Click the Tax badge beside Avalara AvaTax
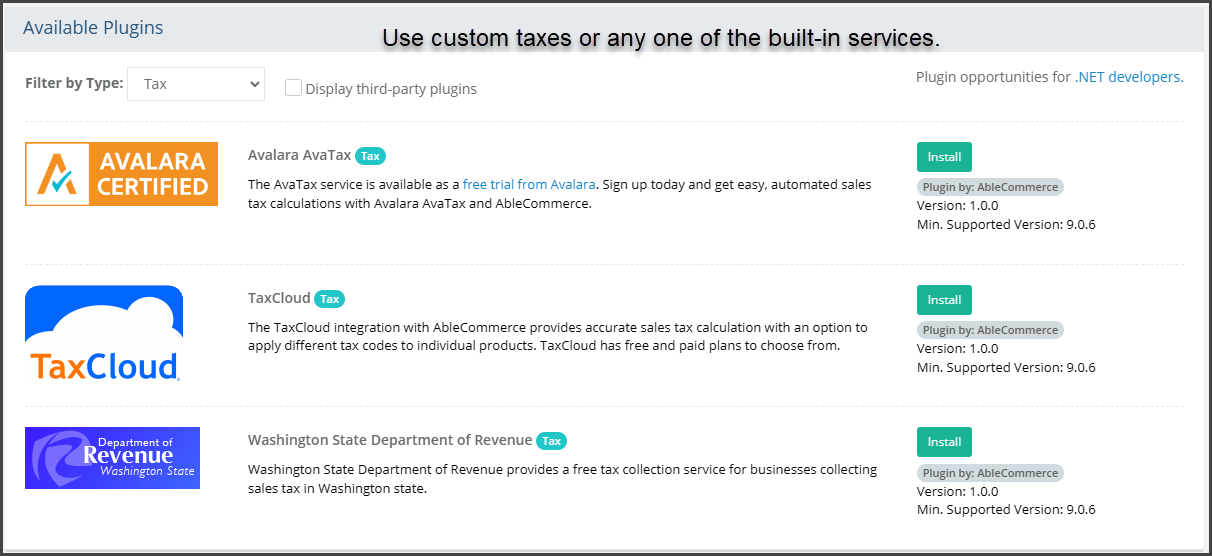 [x=370, y=156]
